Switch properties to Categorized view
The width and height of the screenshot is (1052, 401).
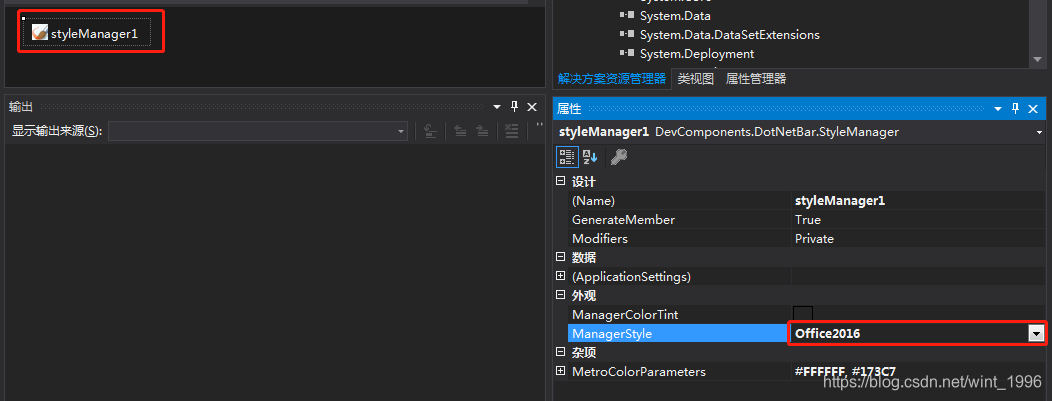[566, 157]
